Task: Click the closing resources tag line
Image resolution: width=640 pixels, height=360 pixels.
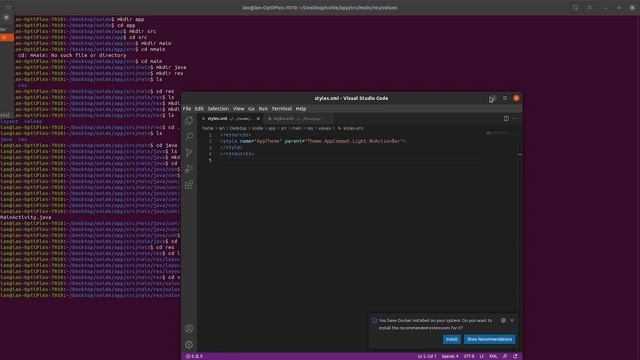Action: pyautogui.click(x=237, y=154)
